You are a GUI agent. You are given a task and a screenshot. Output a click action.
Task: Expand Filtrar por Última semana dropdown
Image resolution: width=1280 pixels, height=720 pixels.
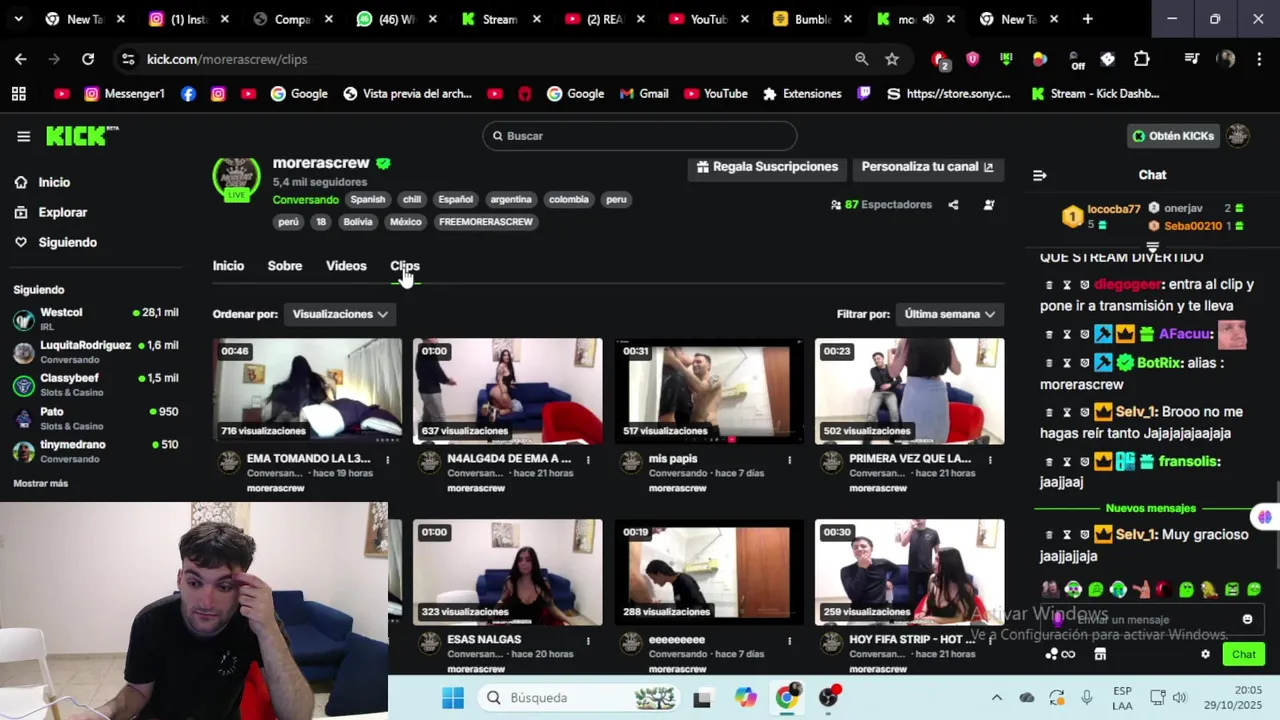(x=949, y=314)
